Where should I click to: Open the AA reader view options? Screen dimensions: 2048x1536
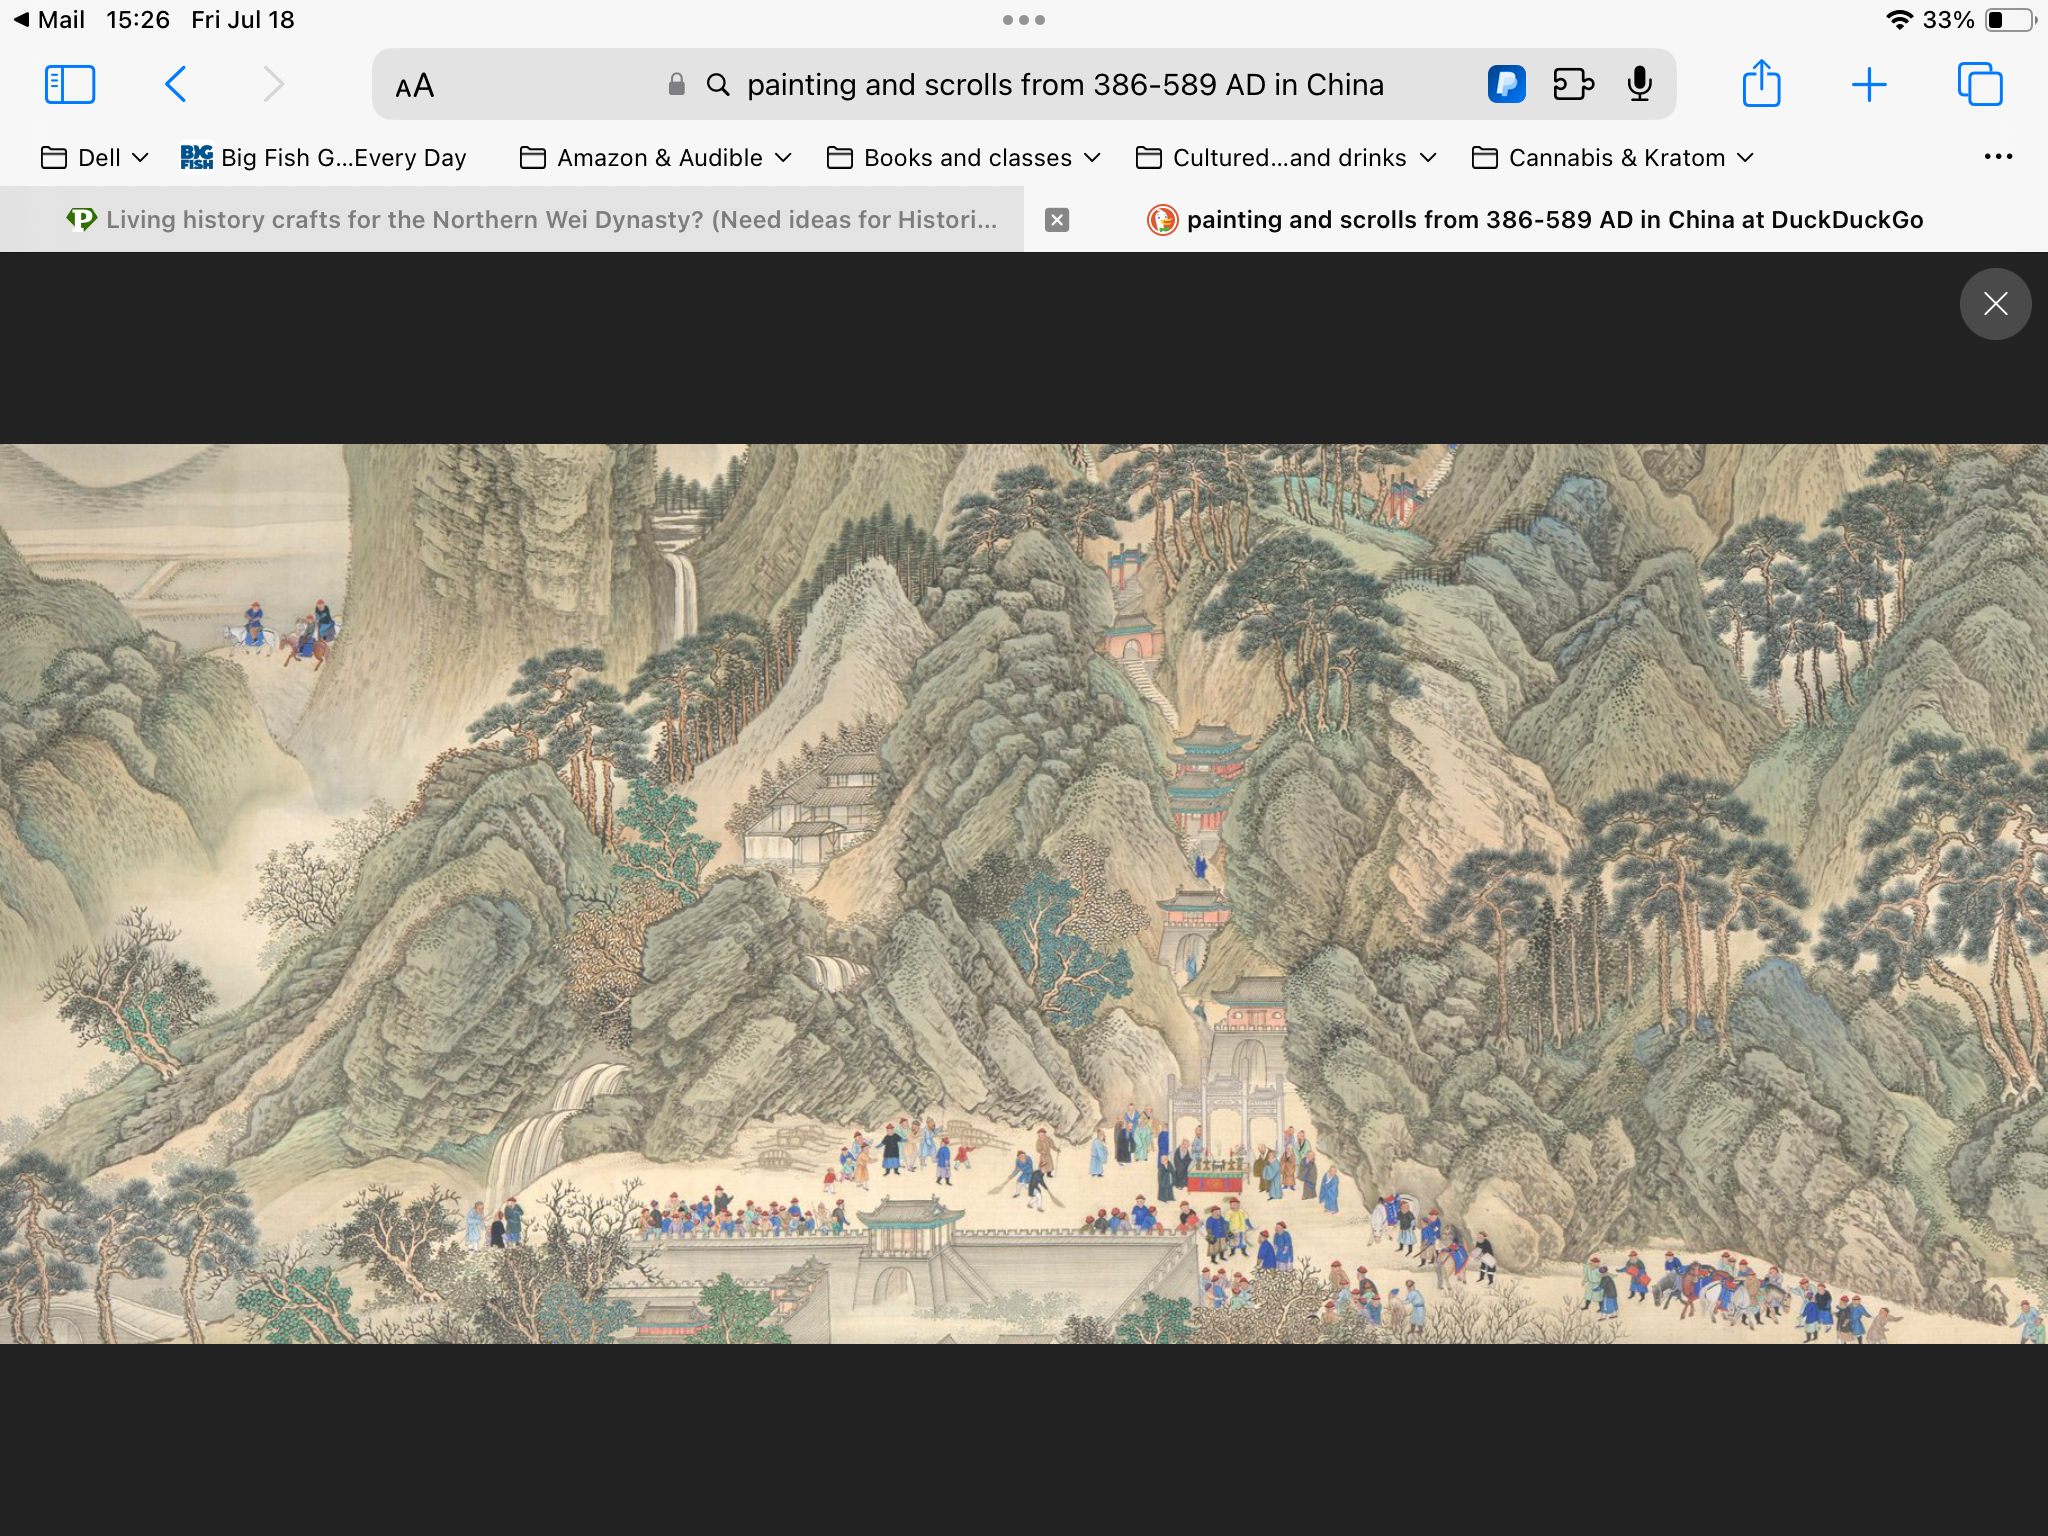[x=414, y=86]
